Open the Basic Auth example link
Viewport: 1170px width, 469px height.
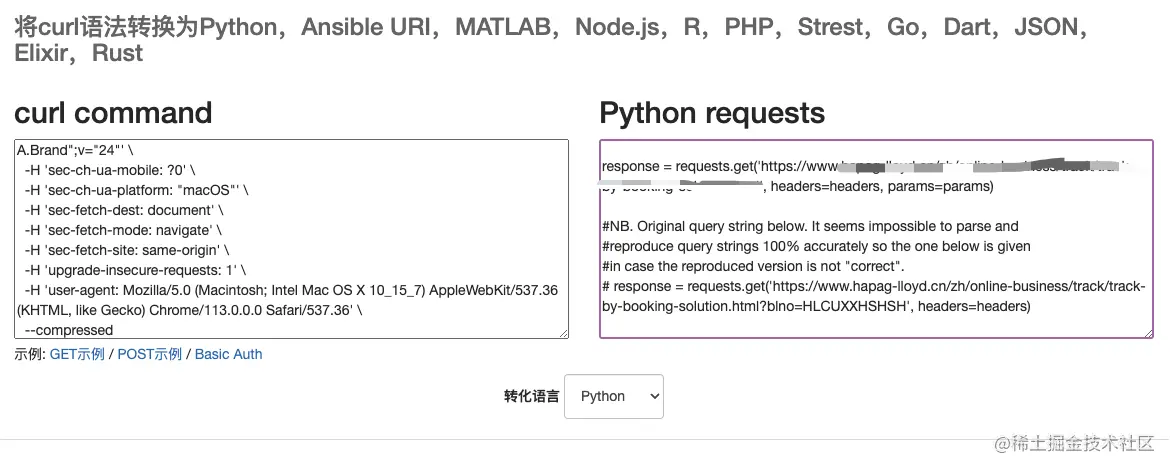point(228,354)
